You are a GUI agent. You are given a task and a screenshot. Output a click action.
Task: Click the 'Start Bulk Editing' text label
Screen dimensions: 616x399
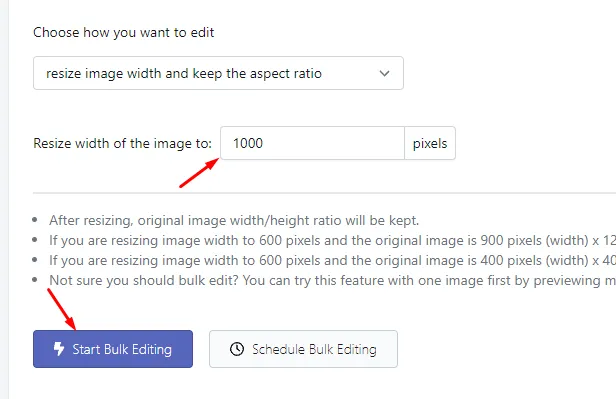pos(122,349)
